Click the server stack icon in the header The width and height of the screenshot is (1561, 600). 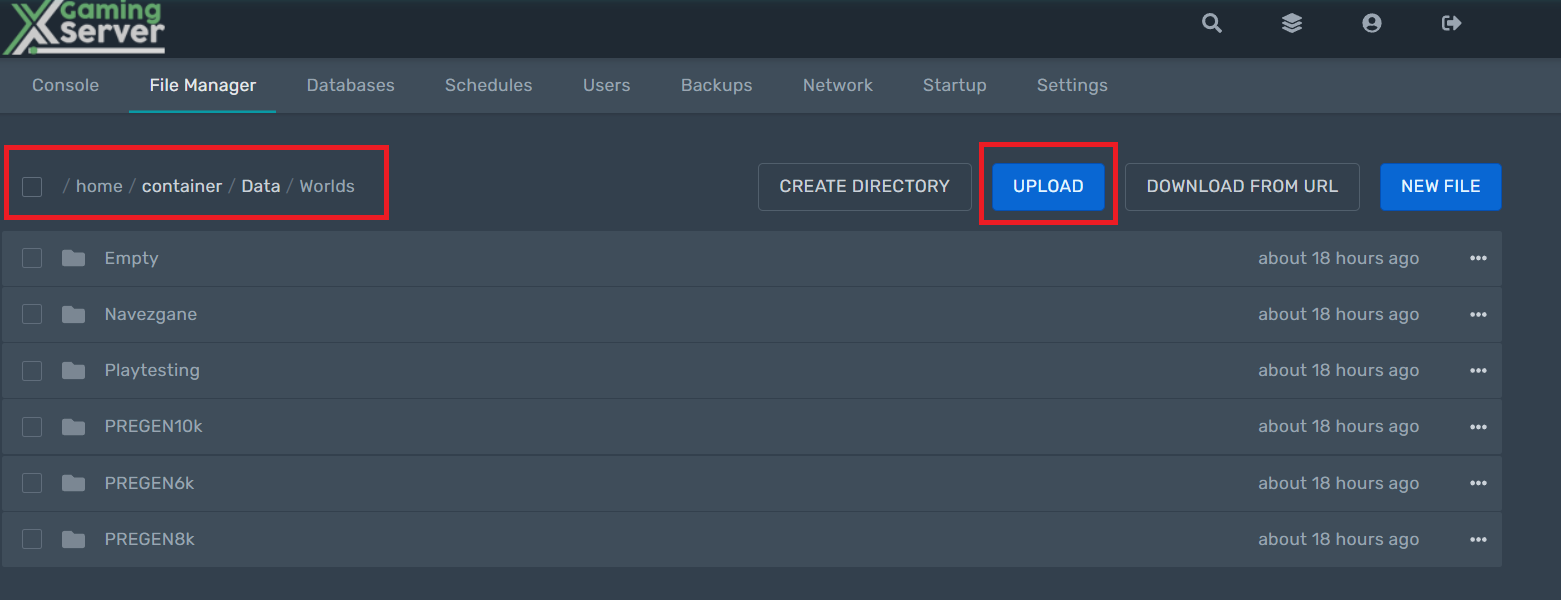1291,23
